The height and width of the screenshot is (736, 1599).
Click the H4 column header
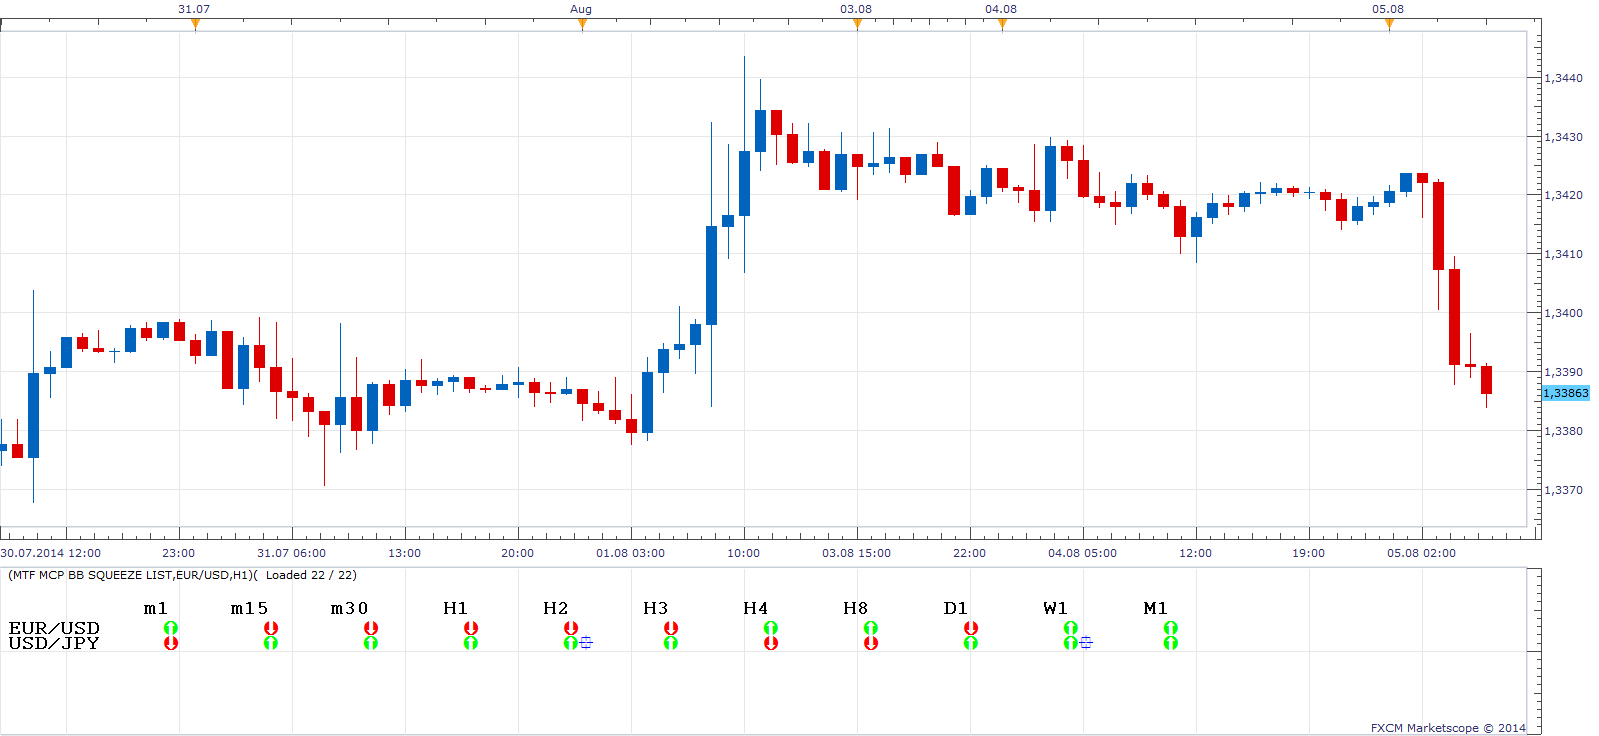[x=755, y=608]
